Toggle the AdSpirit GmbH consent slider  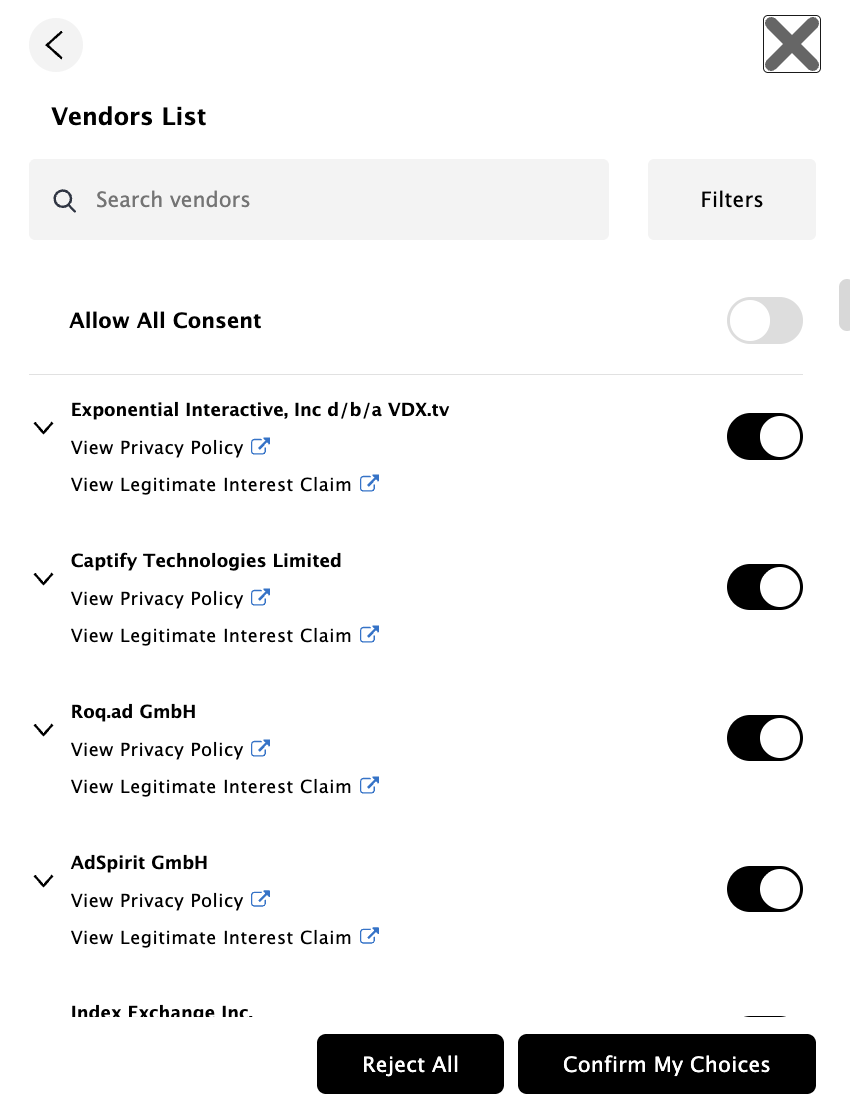point(765,890)
